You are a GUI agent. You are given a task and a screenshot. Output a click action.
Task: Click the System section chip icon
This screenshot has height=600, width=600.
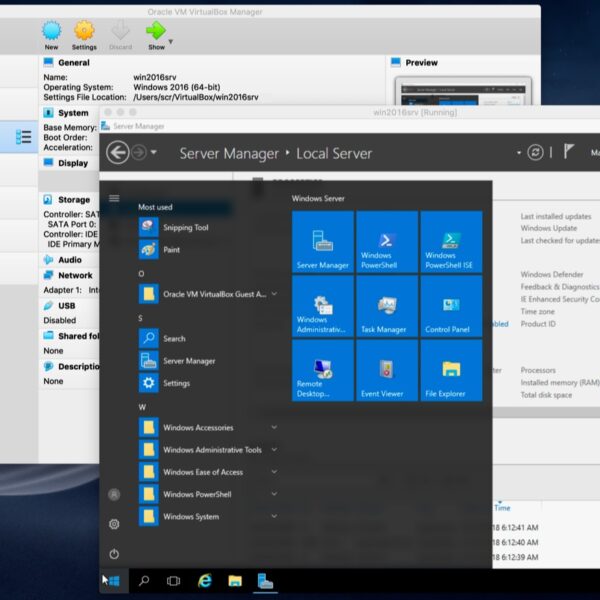(x=48, y=112)
